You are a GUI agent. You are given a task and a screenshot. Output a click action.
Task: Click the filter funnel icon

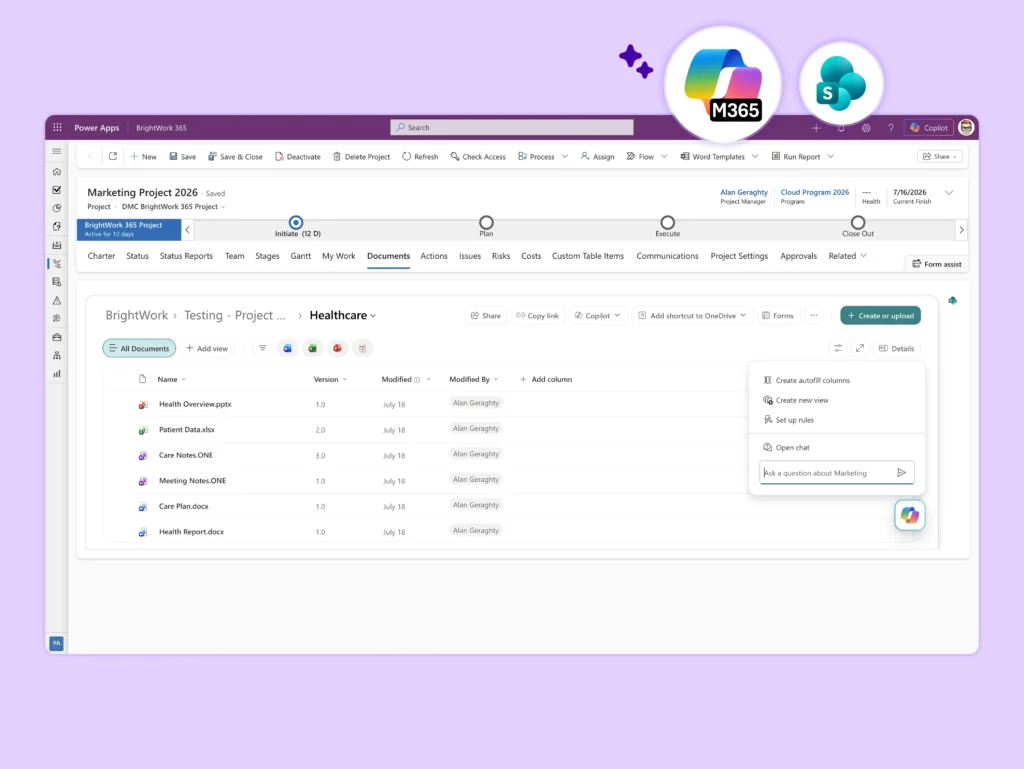point(263,349)
